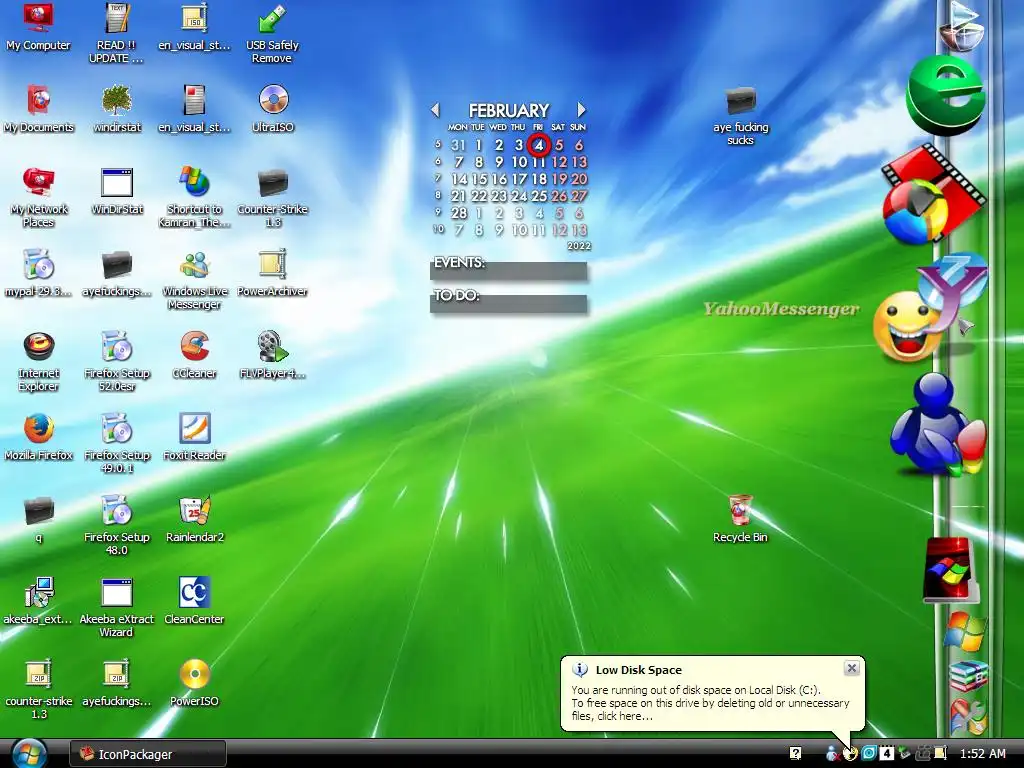
Task: Click the blue circular tray icon
Action: (869, 754)
